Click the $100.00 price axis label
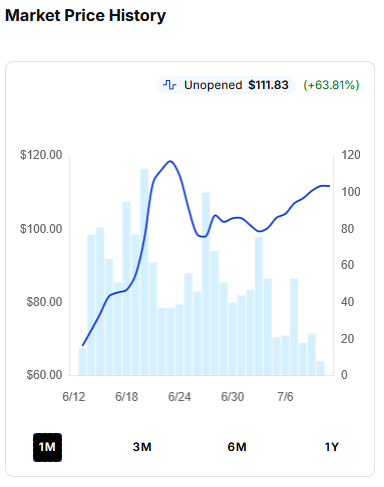The width and height of the screenshot is (384, 487). [41, 229]
